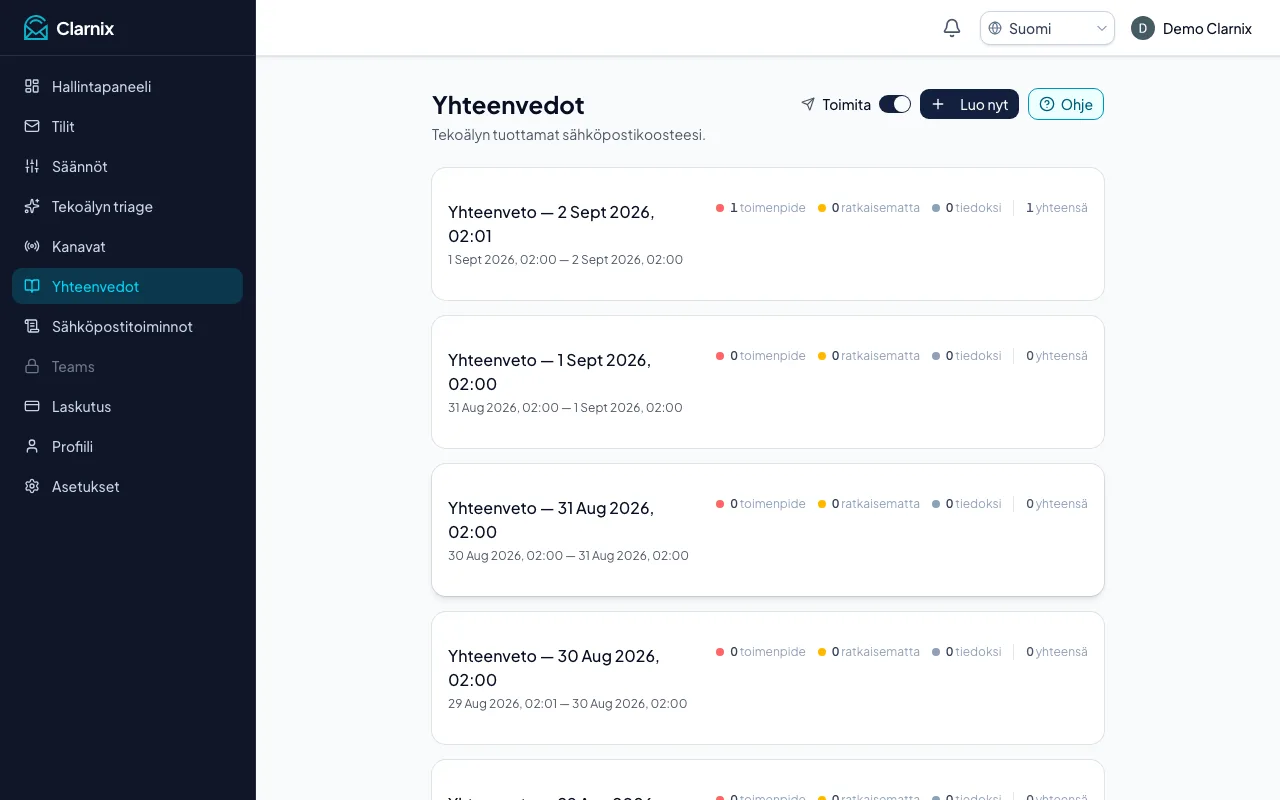This screenshot has width=1280, height=800.
Task: Click the Kanavat broadcast icon
Action: coord(32,246)
